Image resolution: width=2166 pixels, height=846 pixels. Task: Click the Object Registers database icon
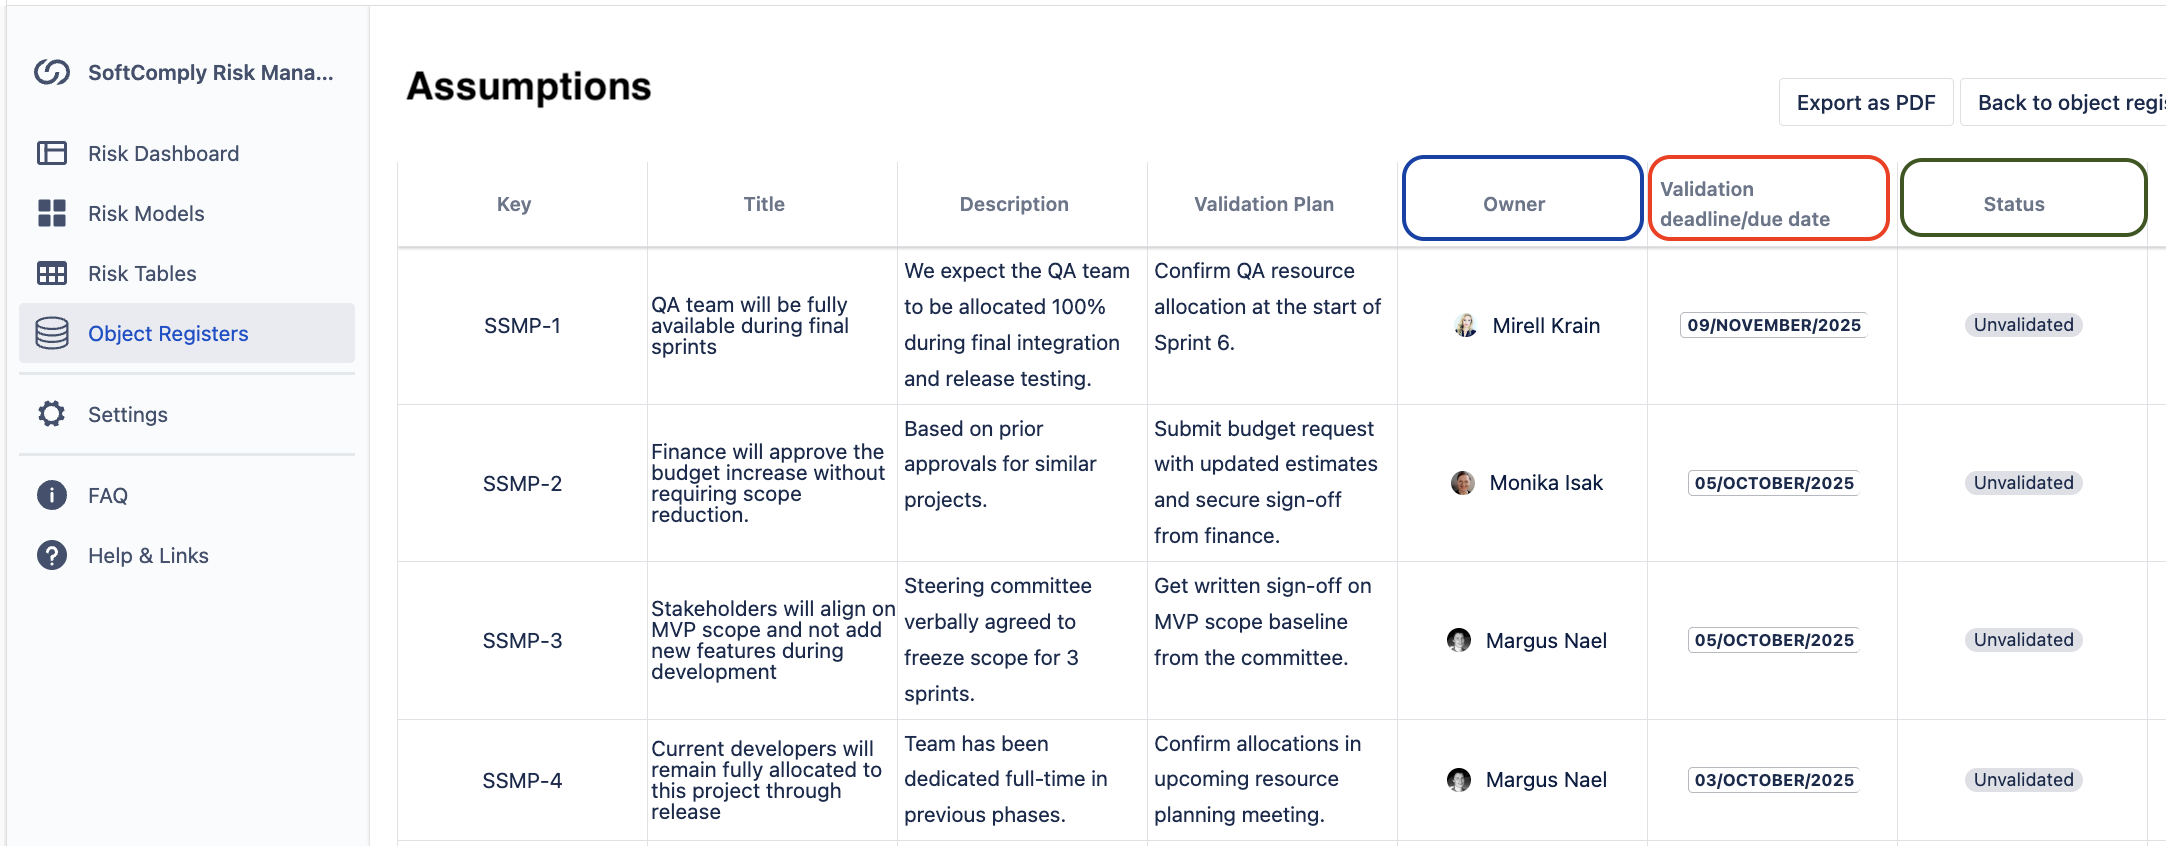point(52,333)
